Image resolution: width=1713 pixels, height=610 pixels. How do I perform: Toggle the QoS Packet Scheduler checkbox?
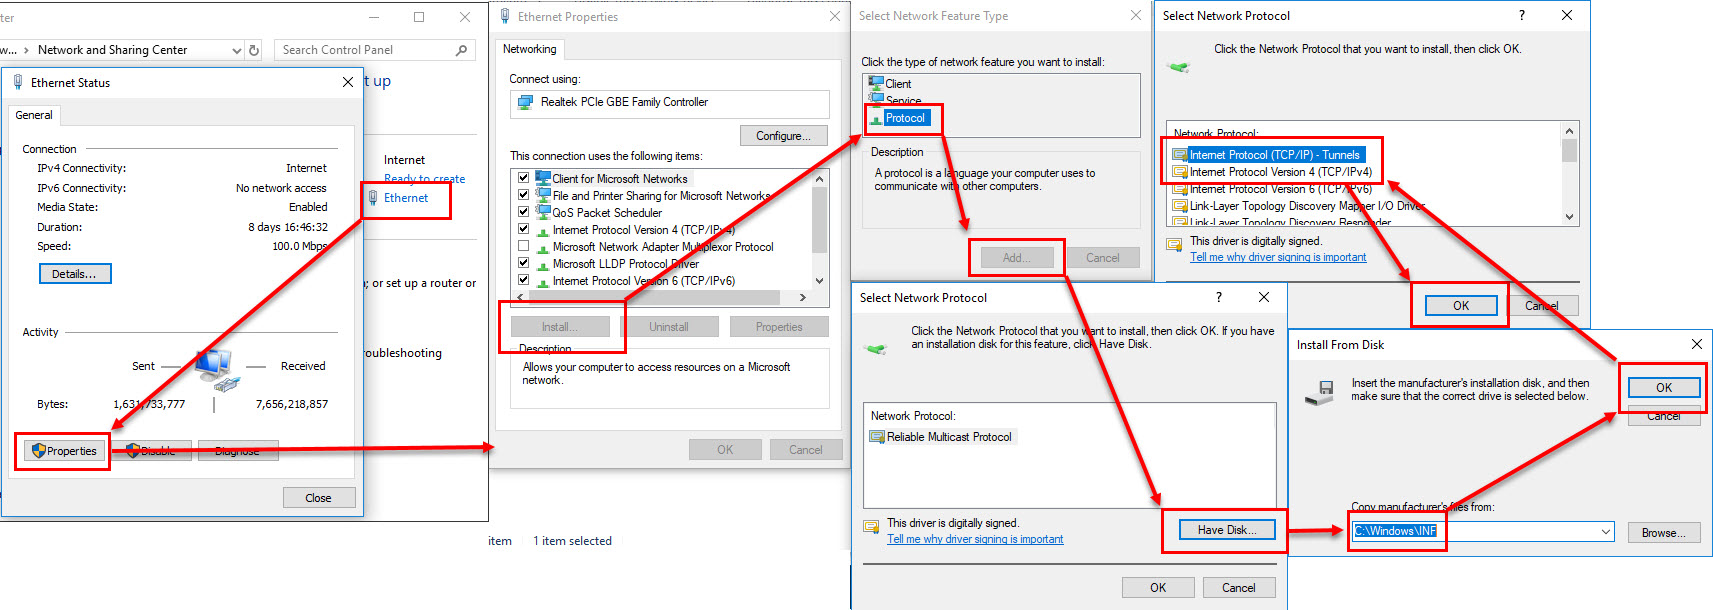pos(523,212)
